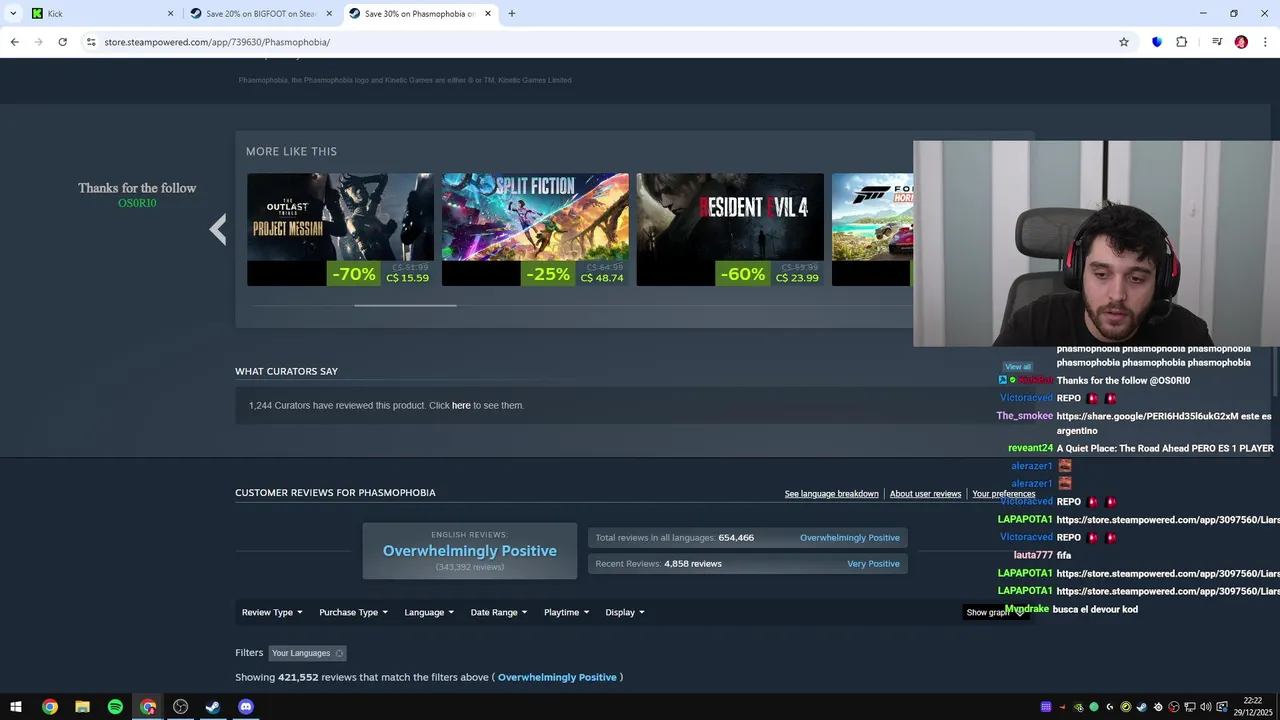Open a new browser tab
This screenshot has height=720, width=1280.
(512, 14)
